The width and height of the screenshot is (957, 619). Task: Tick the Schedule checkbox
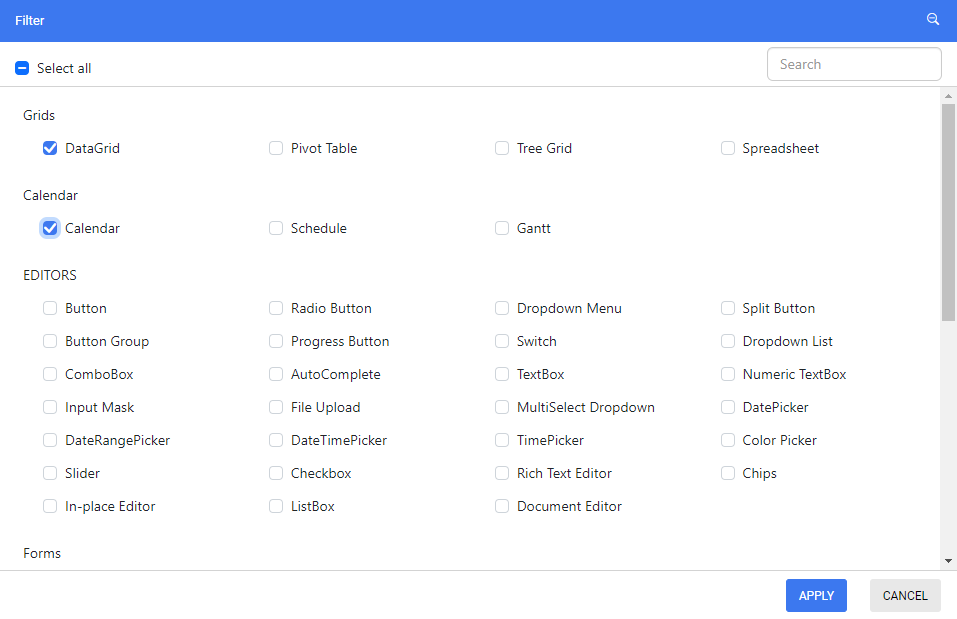coord(276,228)
